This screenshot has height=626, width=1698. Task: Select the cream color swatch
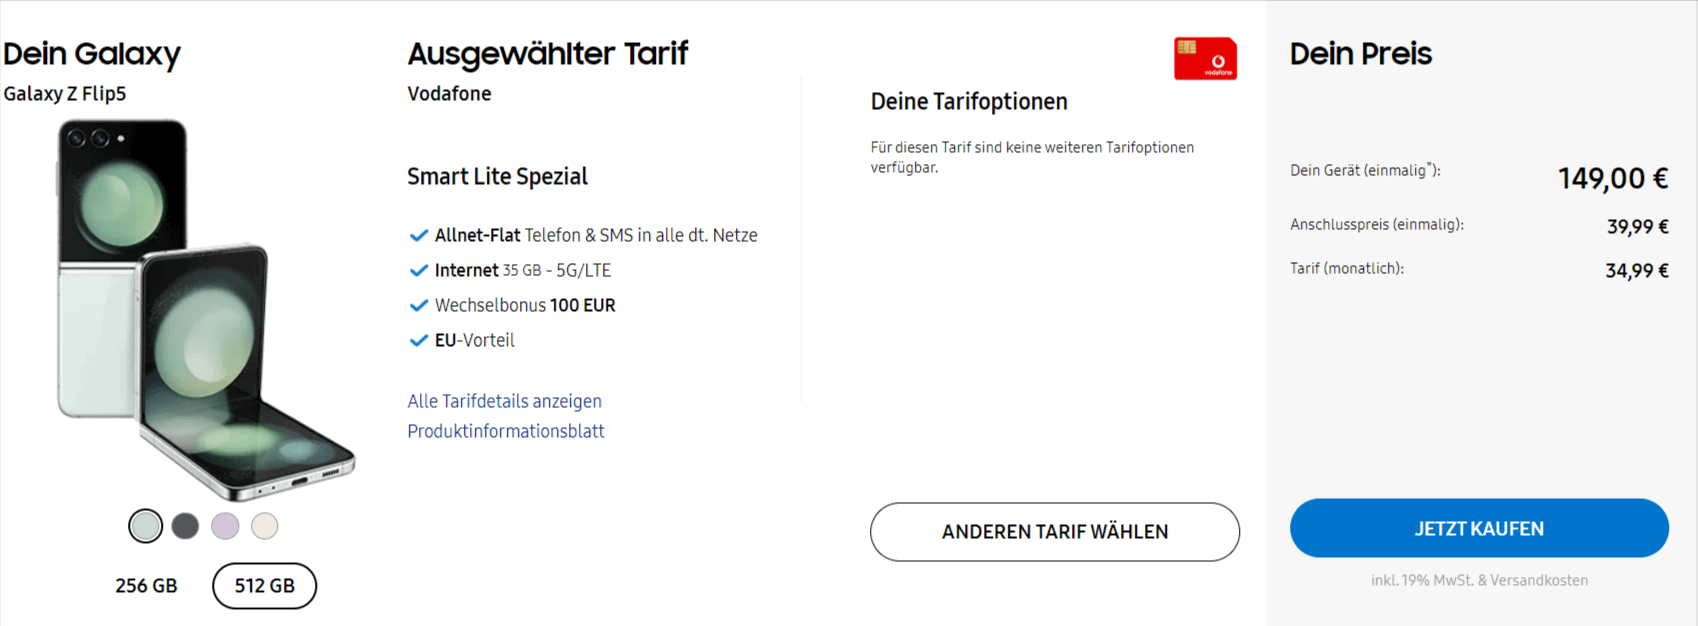(265, 526)
